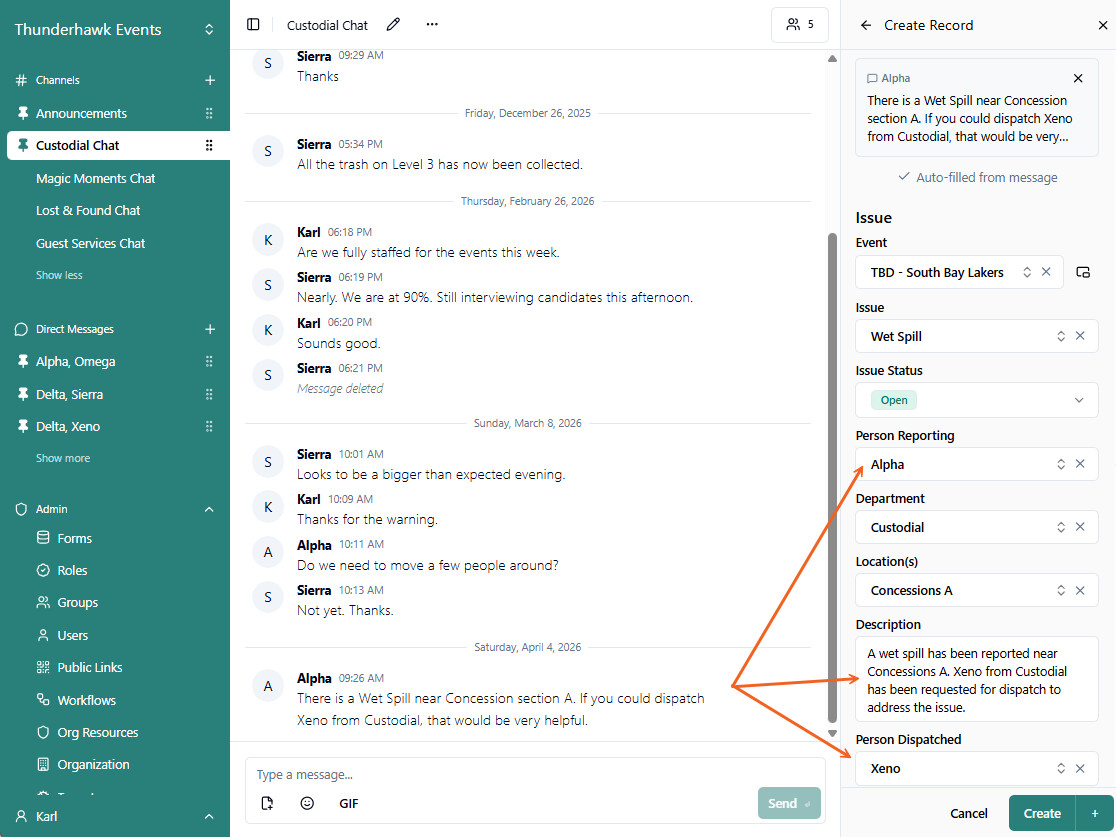
Task: Dismiss the Alpha quoted message card
Action: 1078,78
